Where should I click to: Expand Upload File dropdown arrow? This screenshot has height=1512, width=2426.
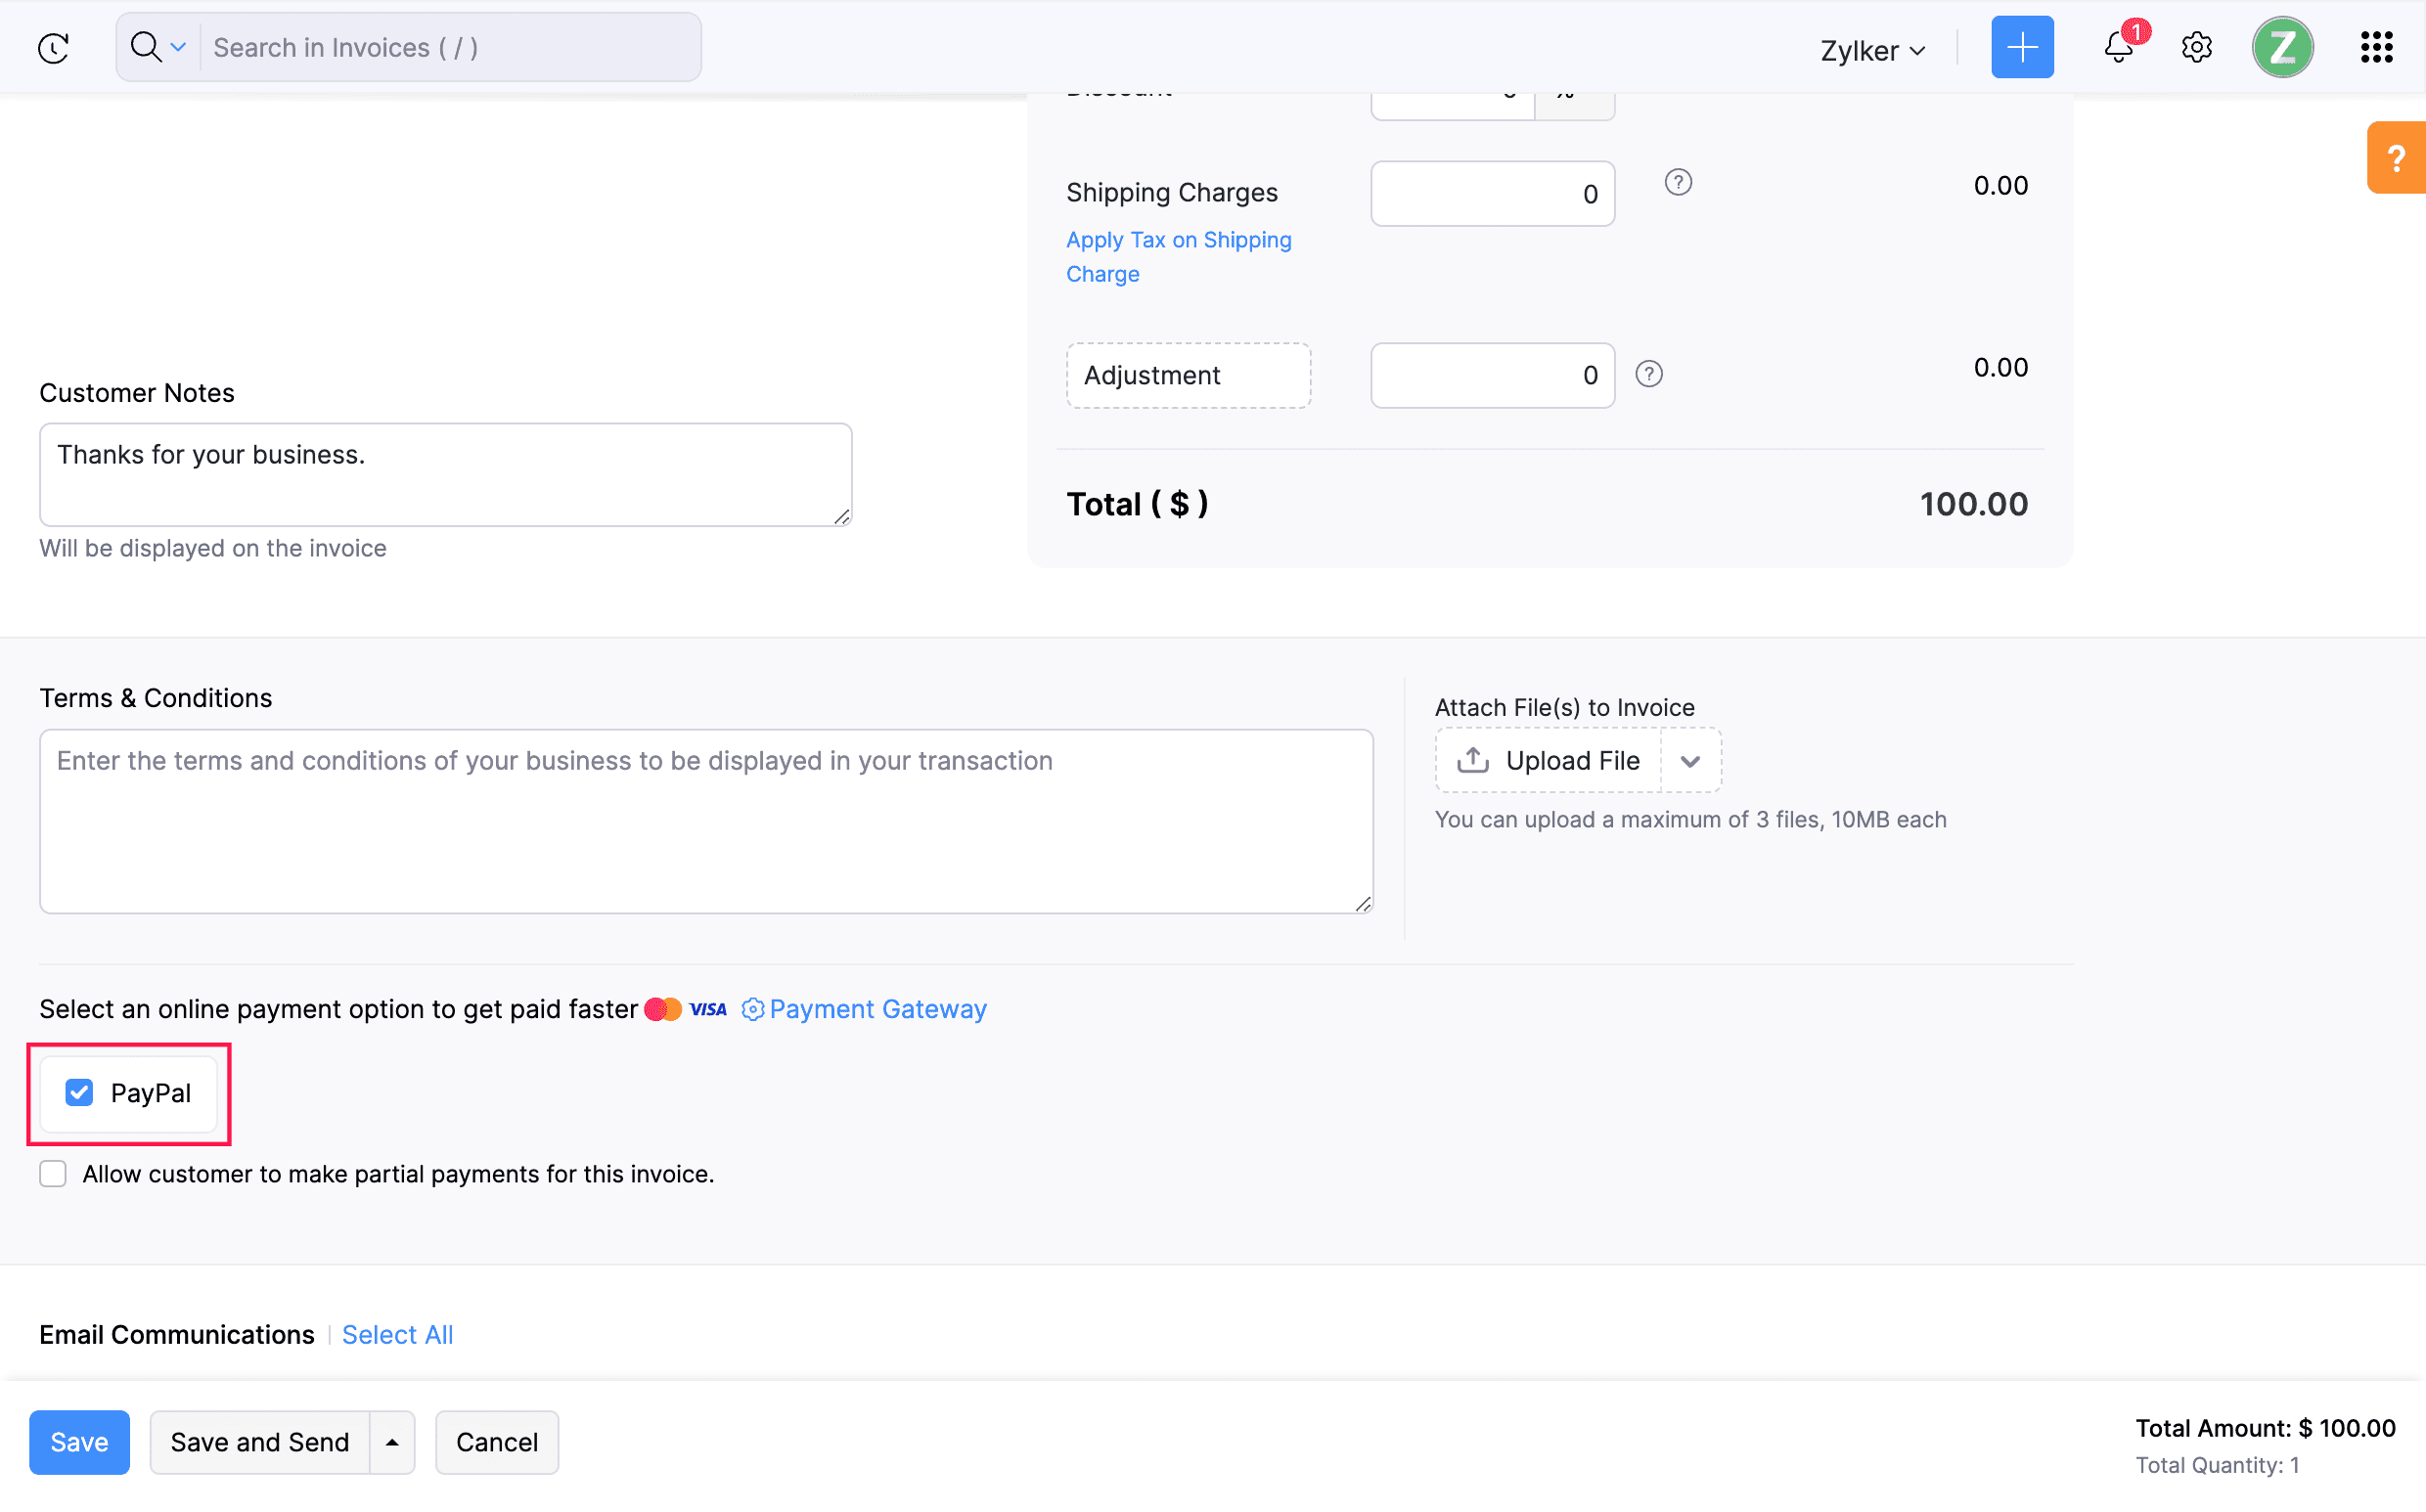[1687, 760]
